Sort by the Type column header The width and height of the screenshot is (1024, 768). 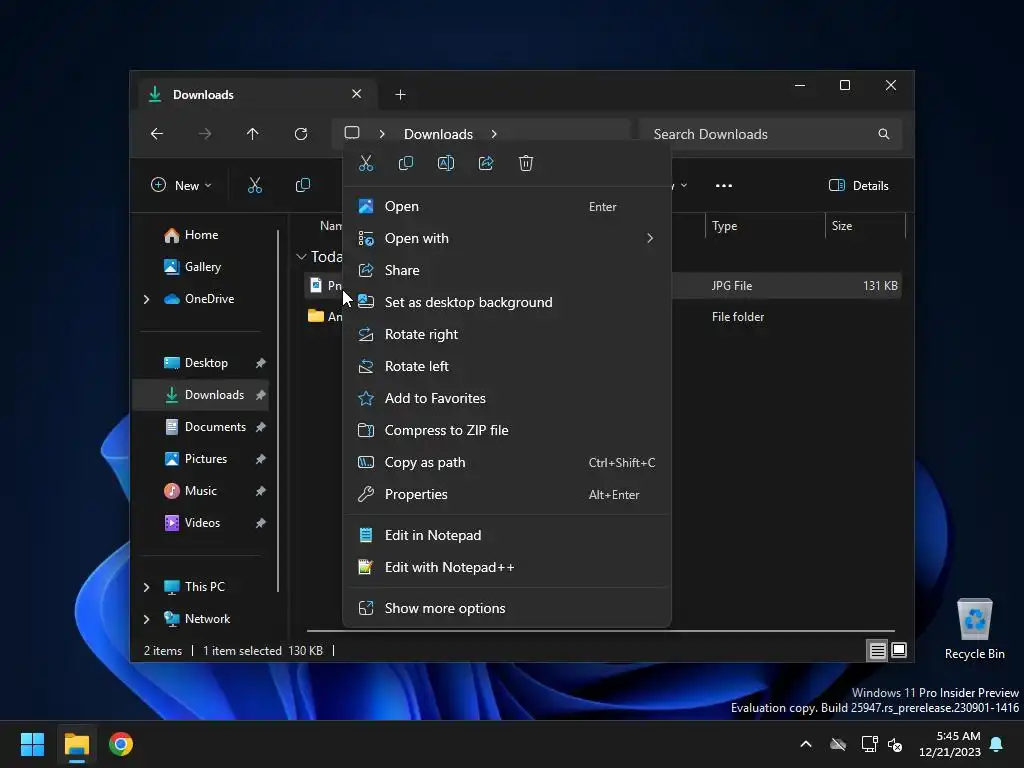tap(765, 226)
